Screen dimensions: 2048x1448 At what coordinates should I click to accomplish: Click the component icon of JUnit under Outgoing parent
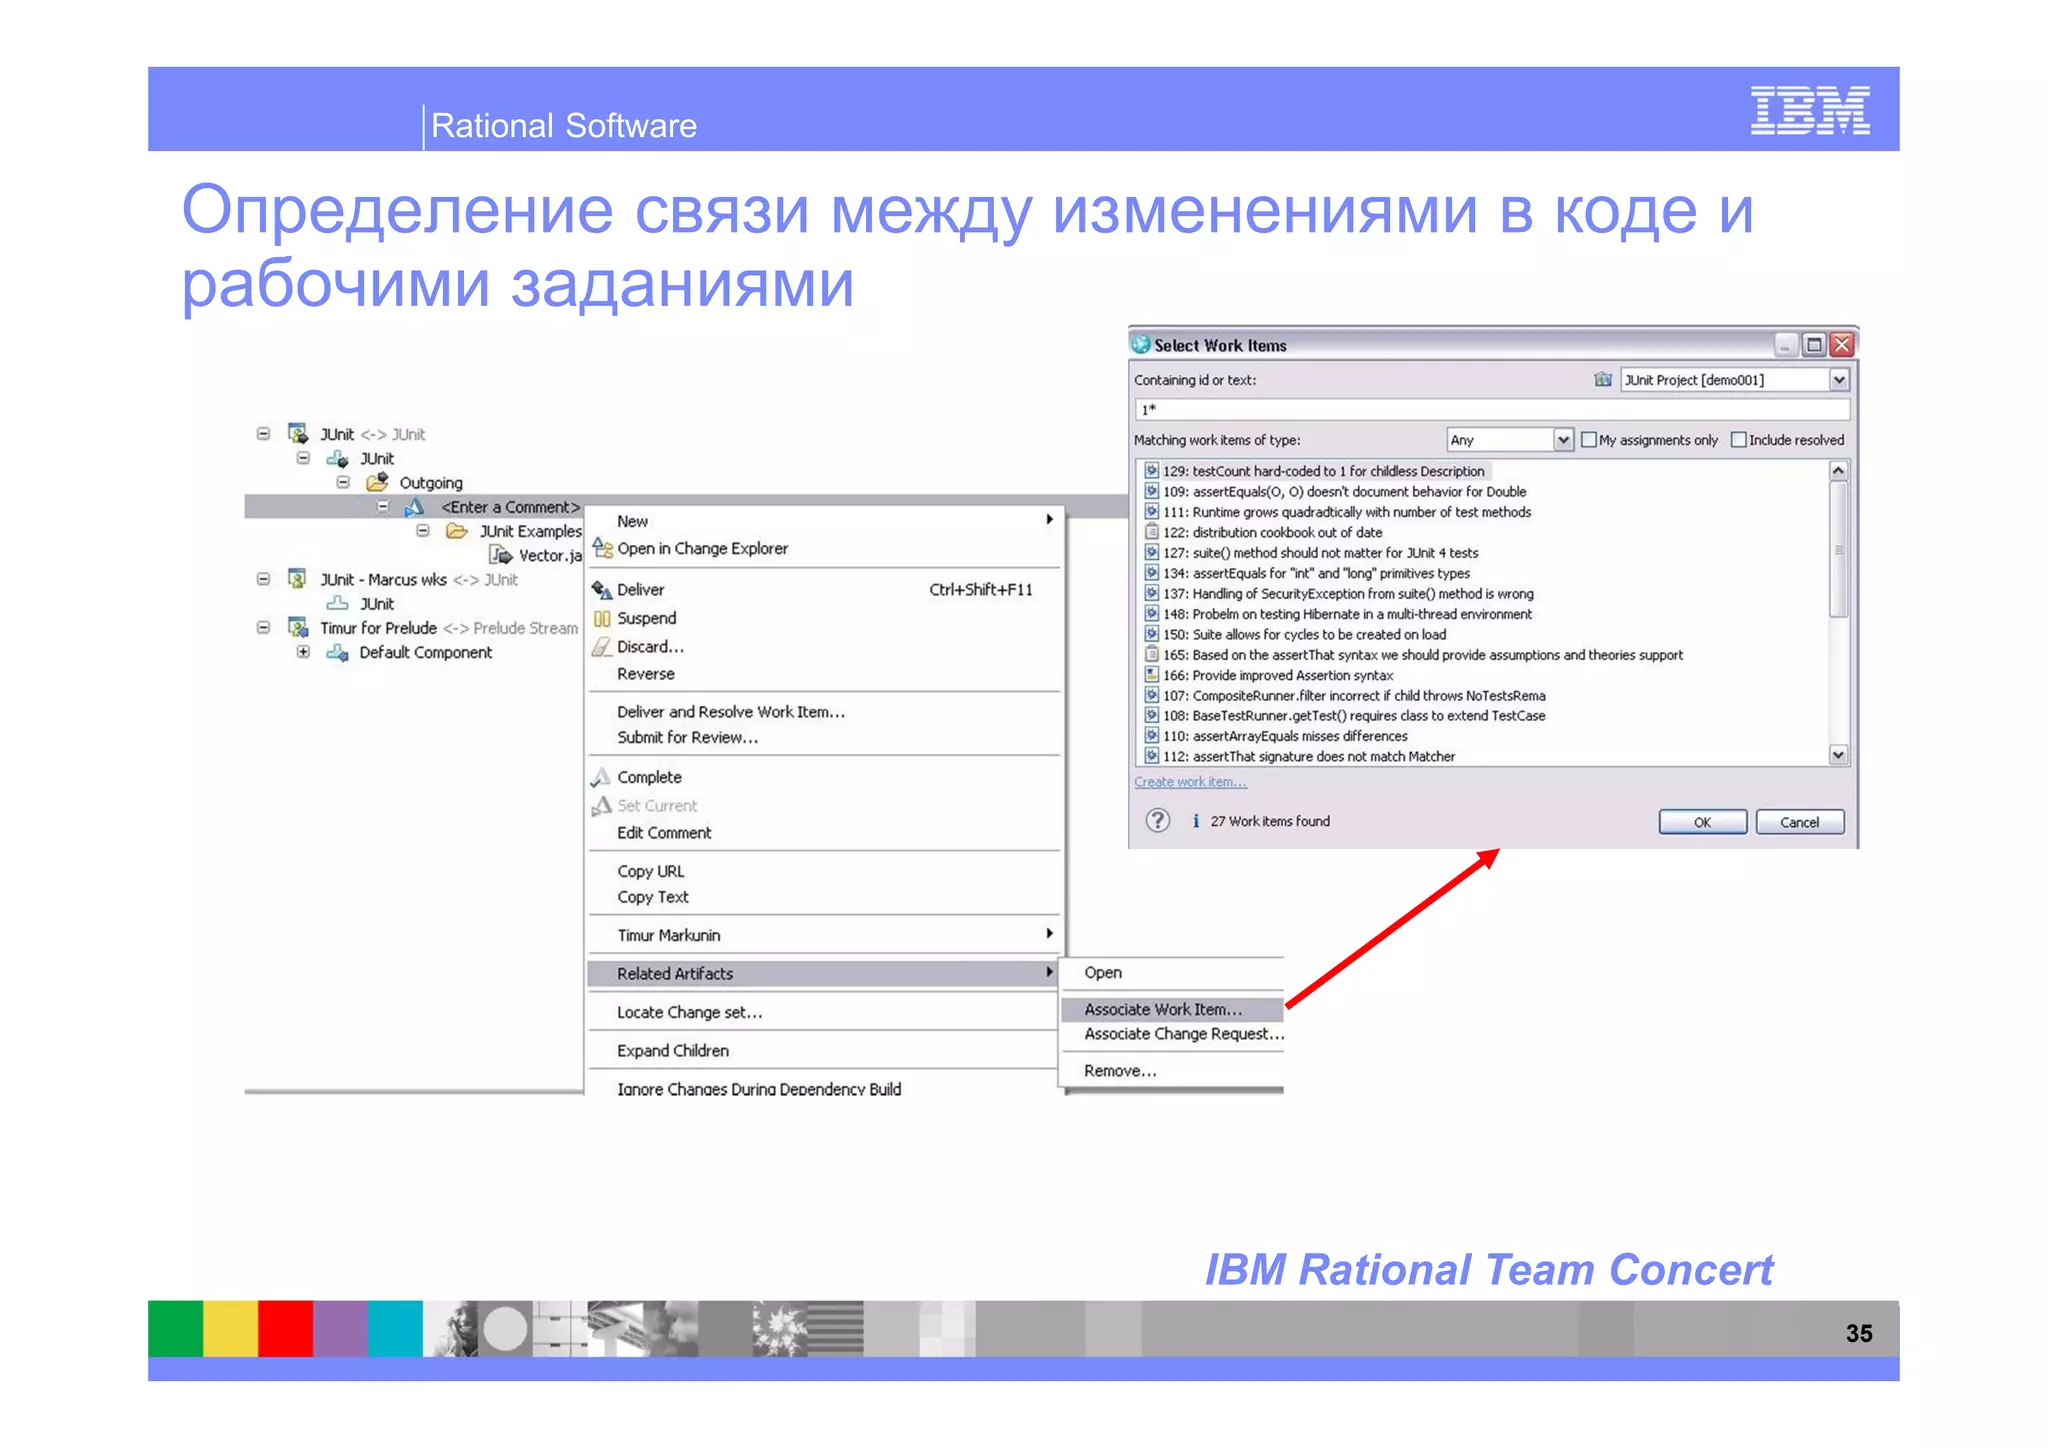[338, 458]
